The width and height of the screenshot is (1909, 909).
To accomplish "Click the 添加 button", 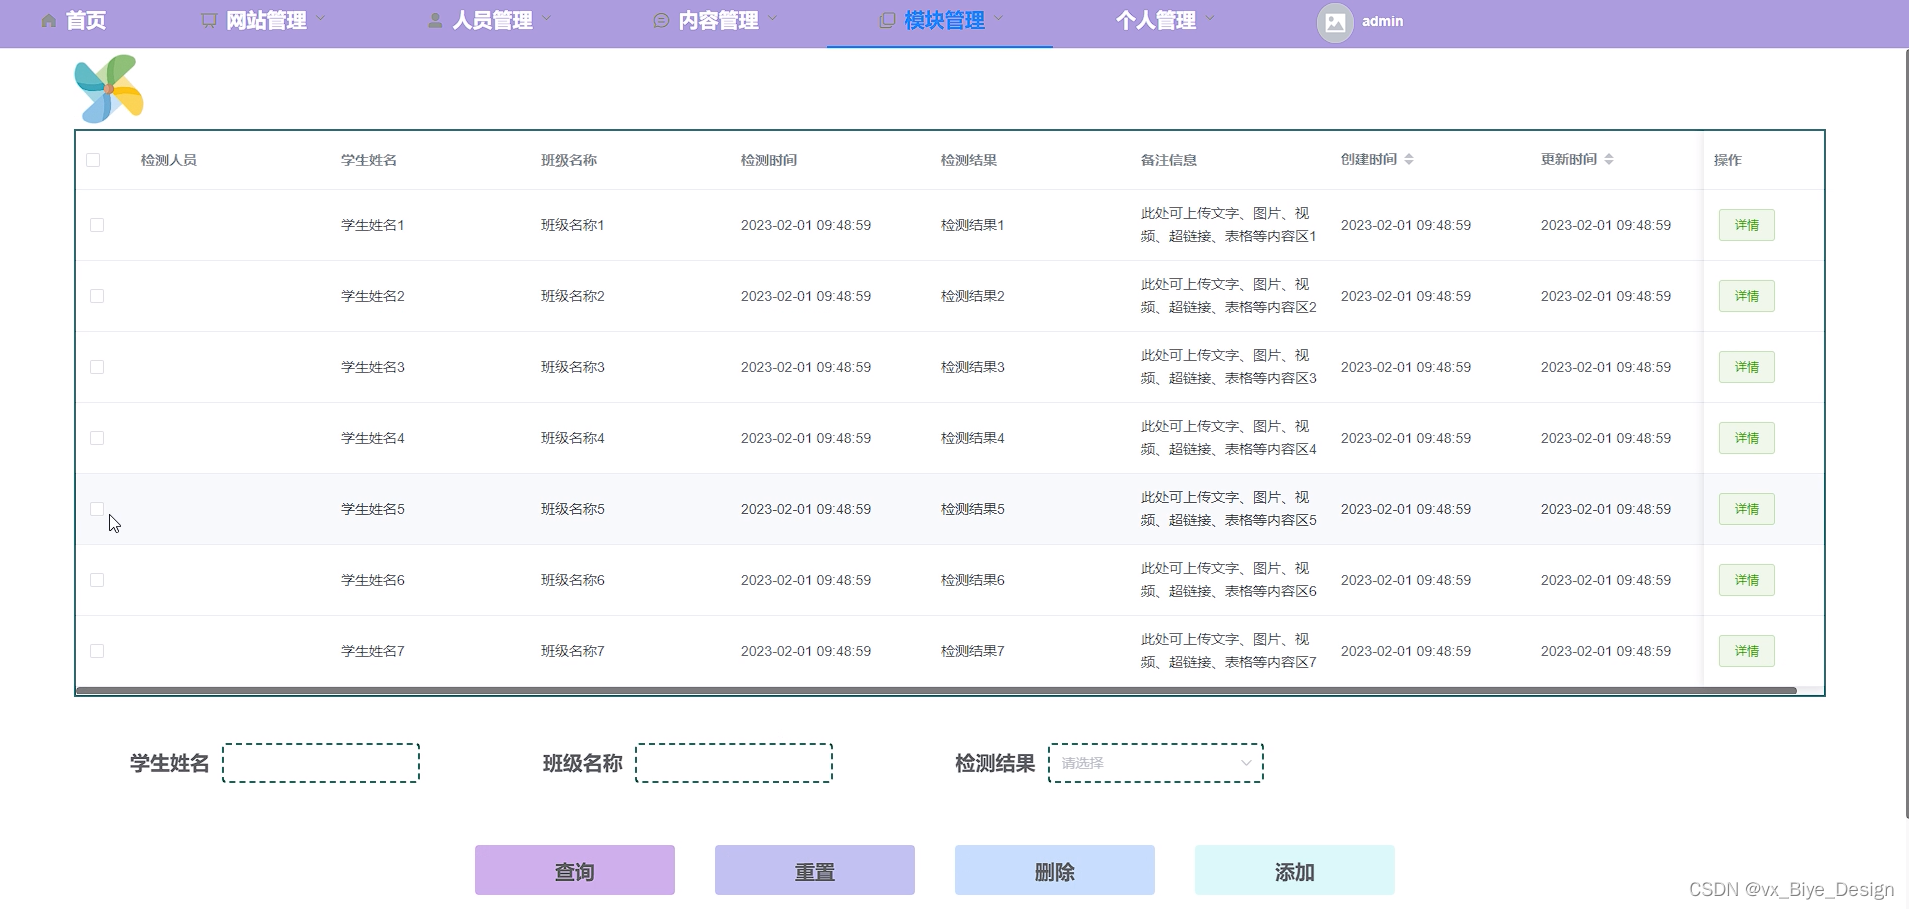I will pos(1295,870).
